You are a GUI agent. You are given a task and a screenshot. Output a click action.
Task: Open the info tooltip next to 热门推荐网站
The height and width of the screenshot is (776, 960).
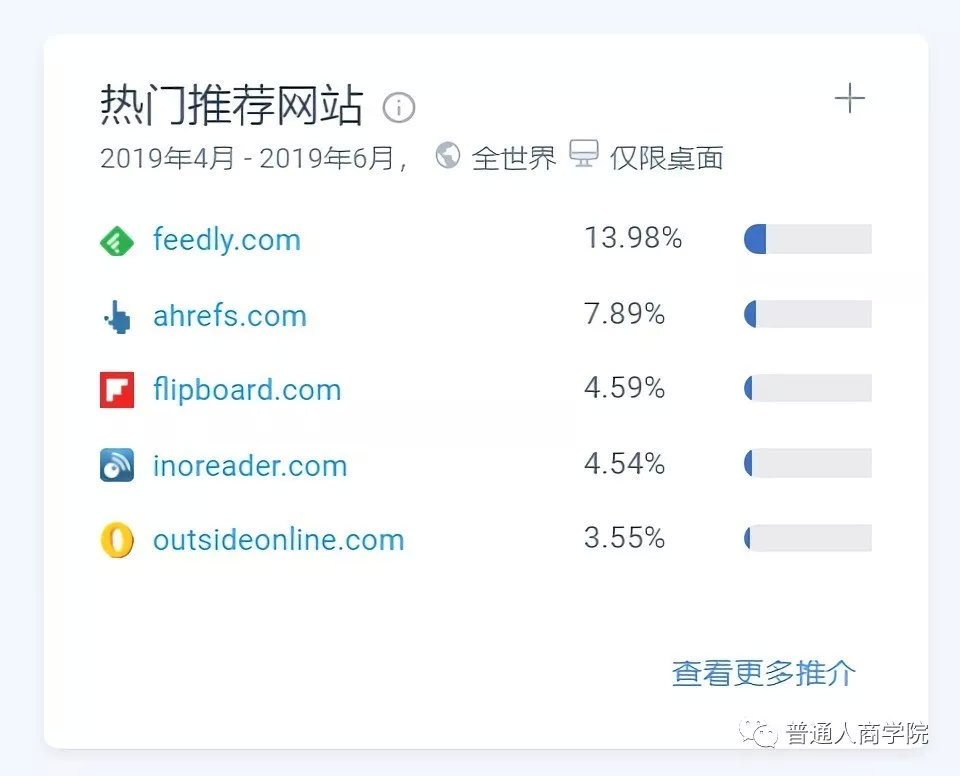point(399,108)
